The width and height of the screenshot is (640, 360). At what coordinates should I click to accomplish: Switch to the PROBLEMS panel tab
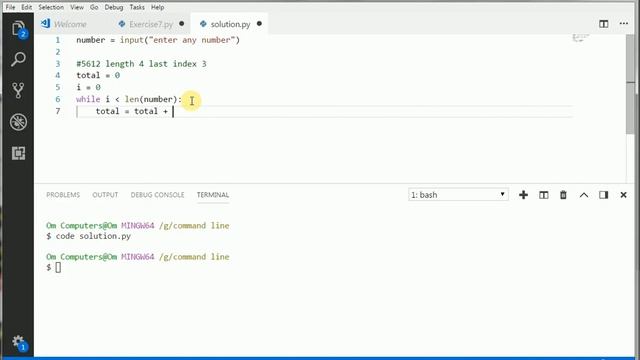tap(63, 195)
